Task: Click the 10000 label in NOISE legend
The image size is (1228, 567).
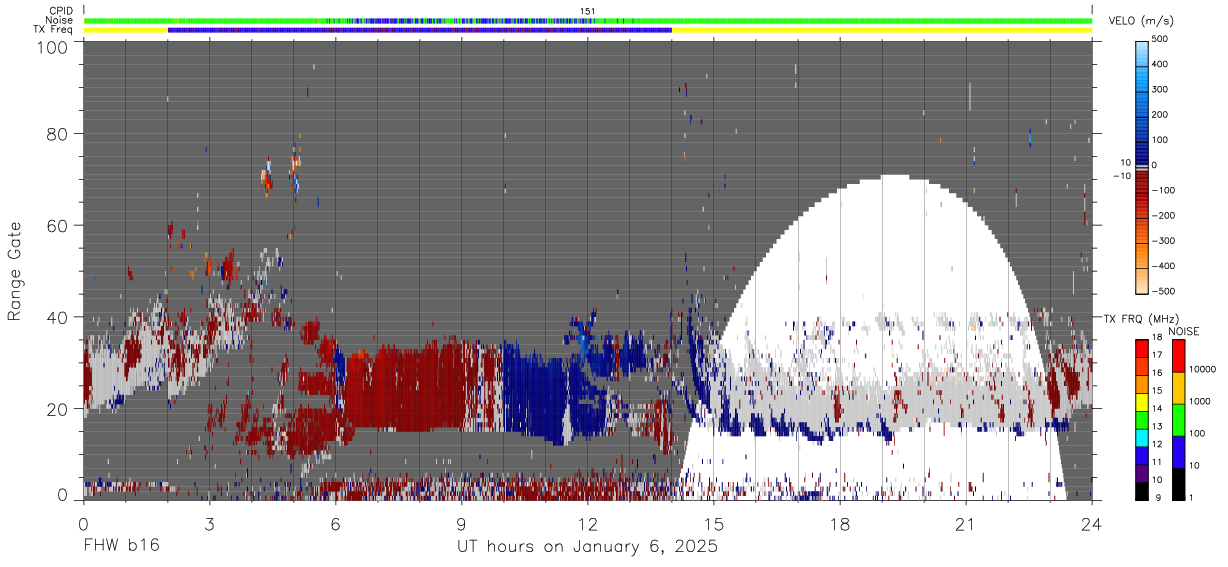Action: (x=1204, y=370)
